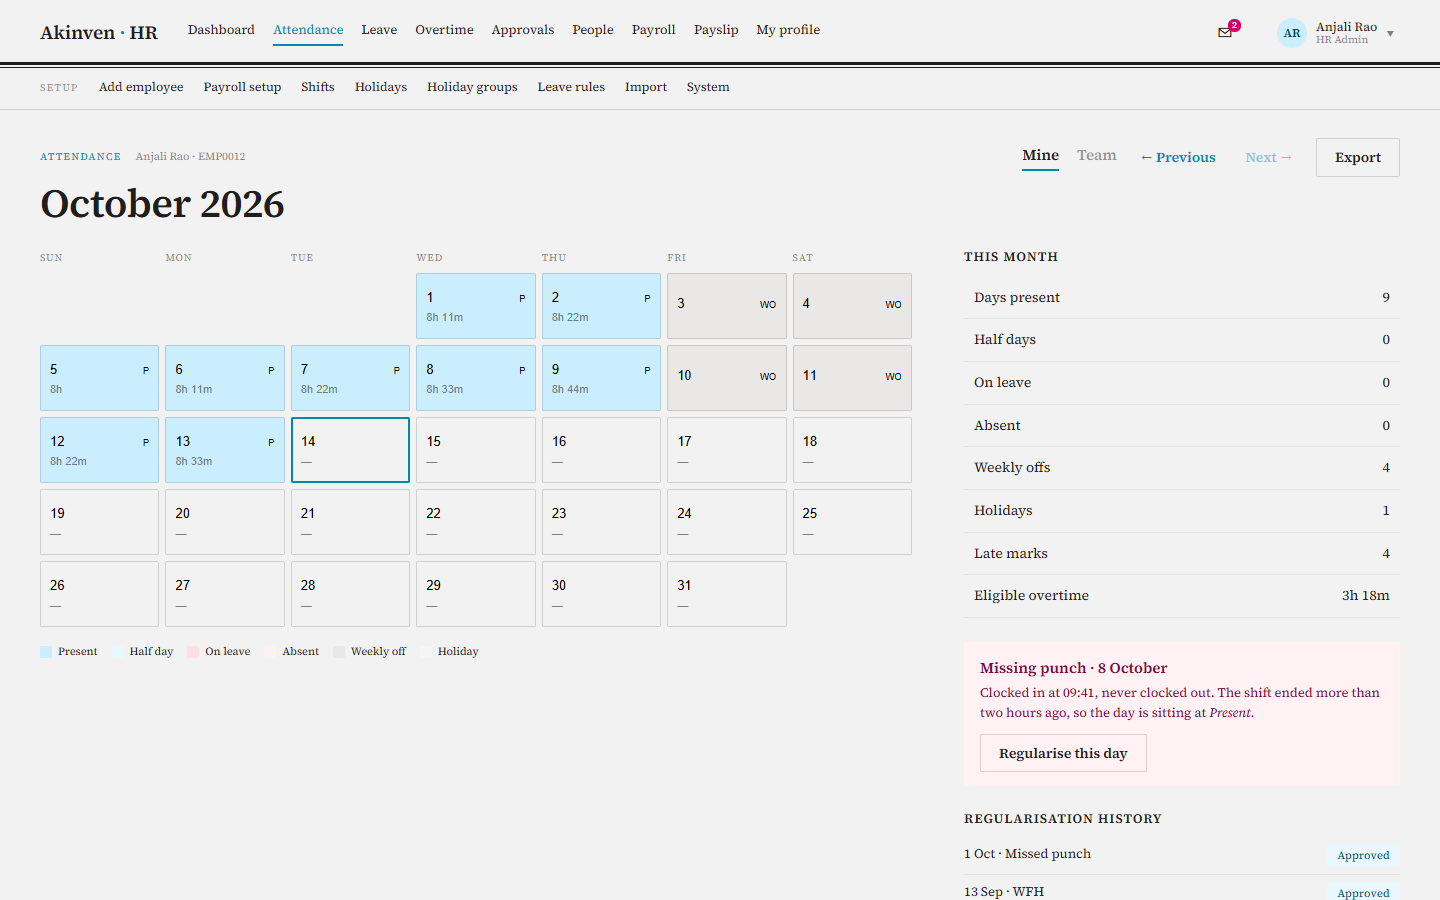
Task: Click the Weekly off legend swatch
Action: [339, 652]
